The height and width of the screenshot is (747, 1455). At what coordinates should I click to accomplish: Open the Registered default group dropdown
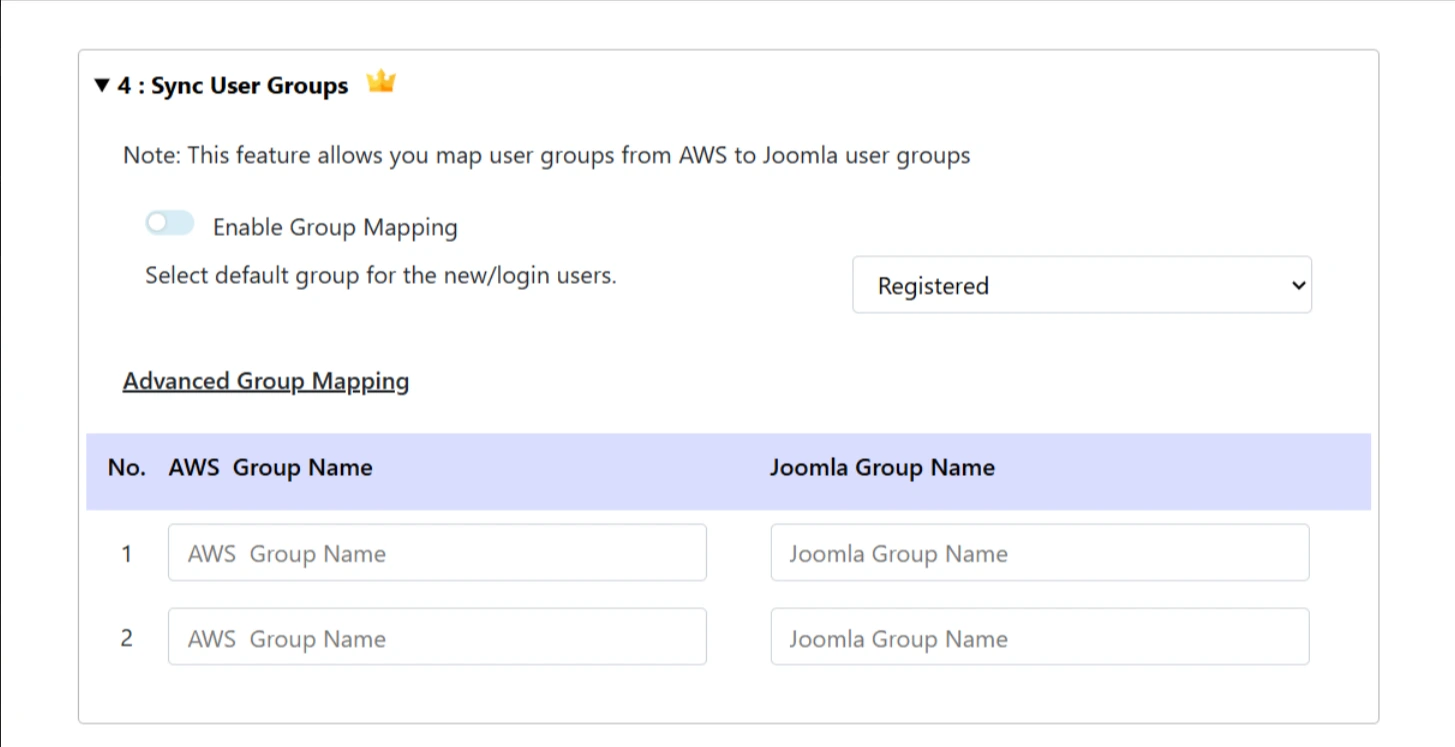[1082, 285]
